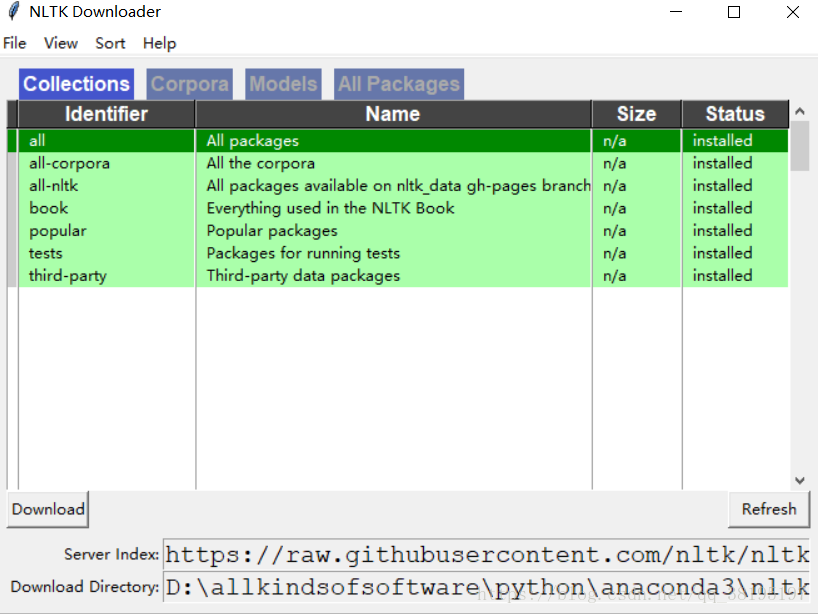Click the Refresh button
Viewport: 818px width, 614px height.
click(x=769, y=509)
